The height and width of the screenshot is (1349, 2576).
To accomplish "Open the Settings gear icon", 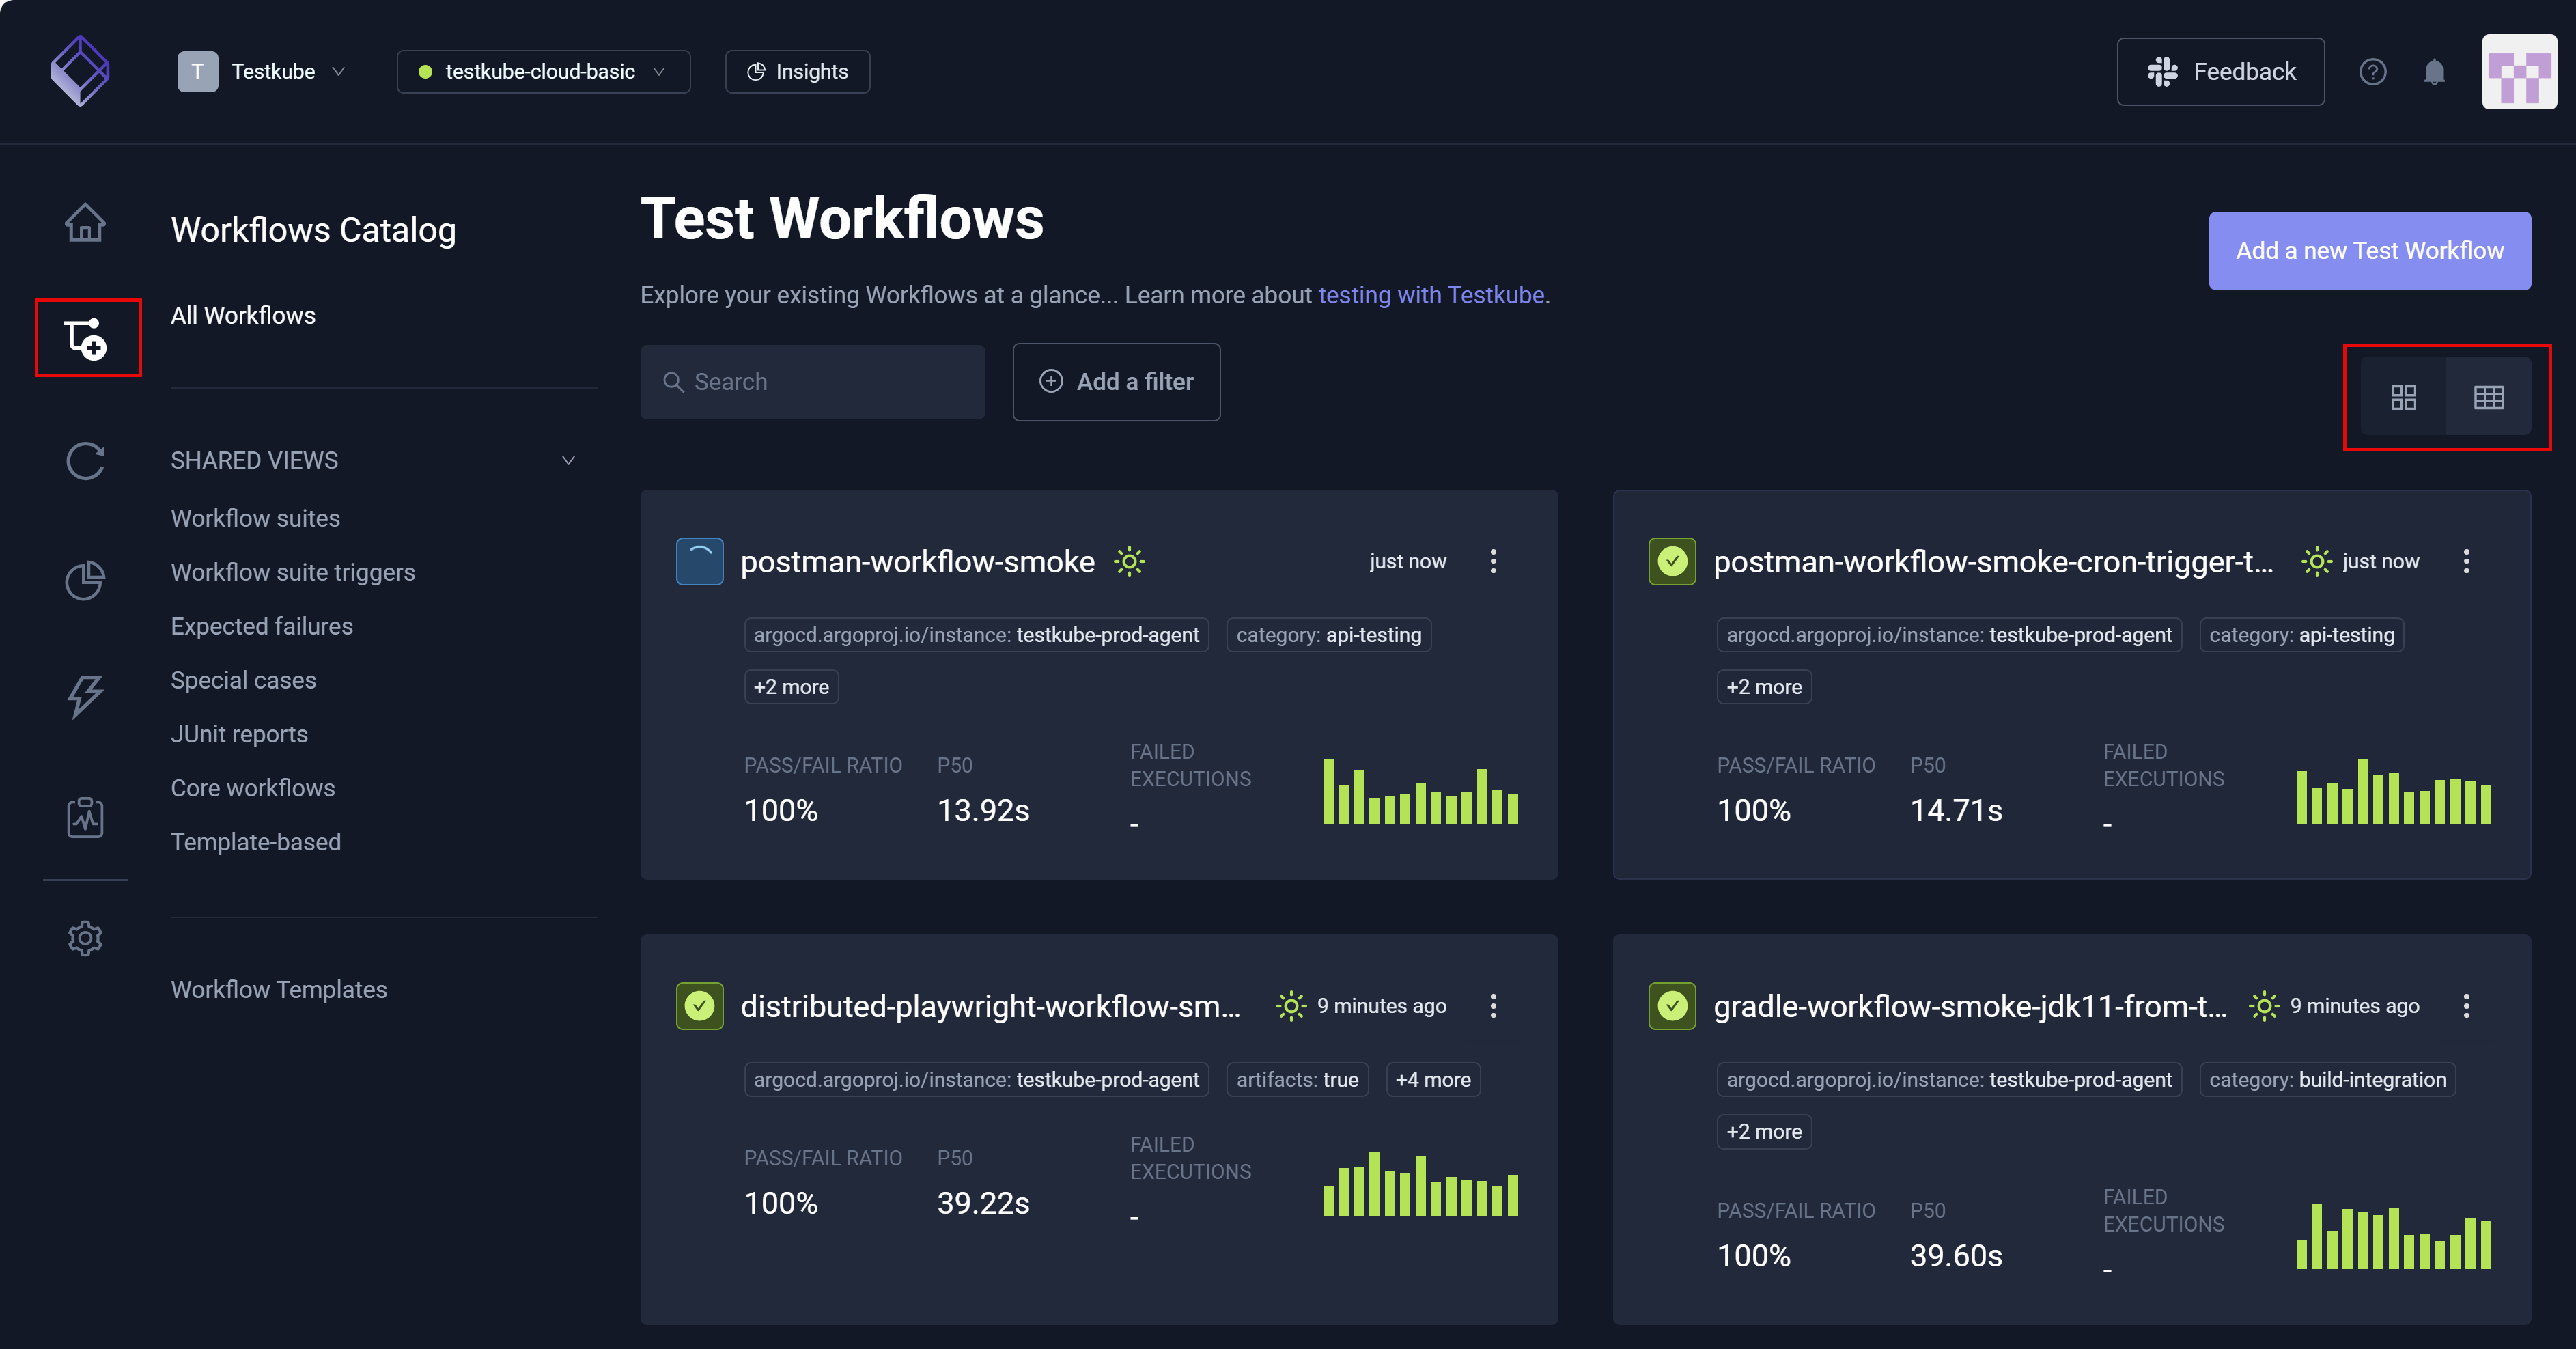I will pyautogui.click(x=86, y=937).
